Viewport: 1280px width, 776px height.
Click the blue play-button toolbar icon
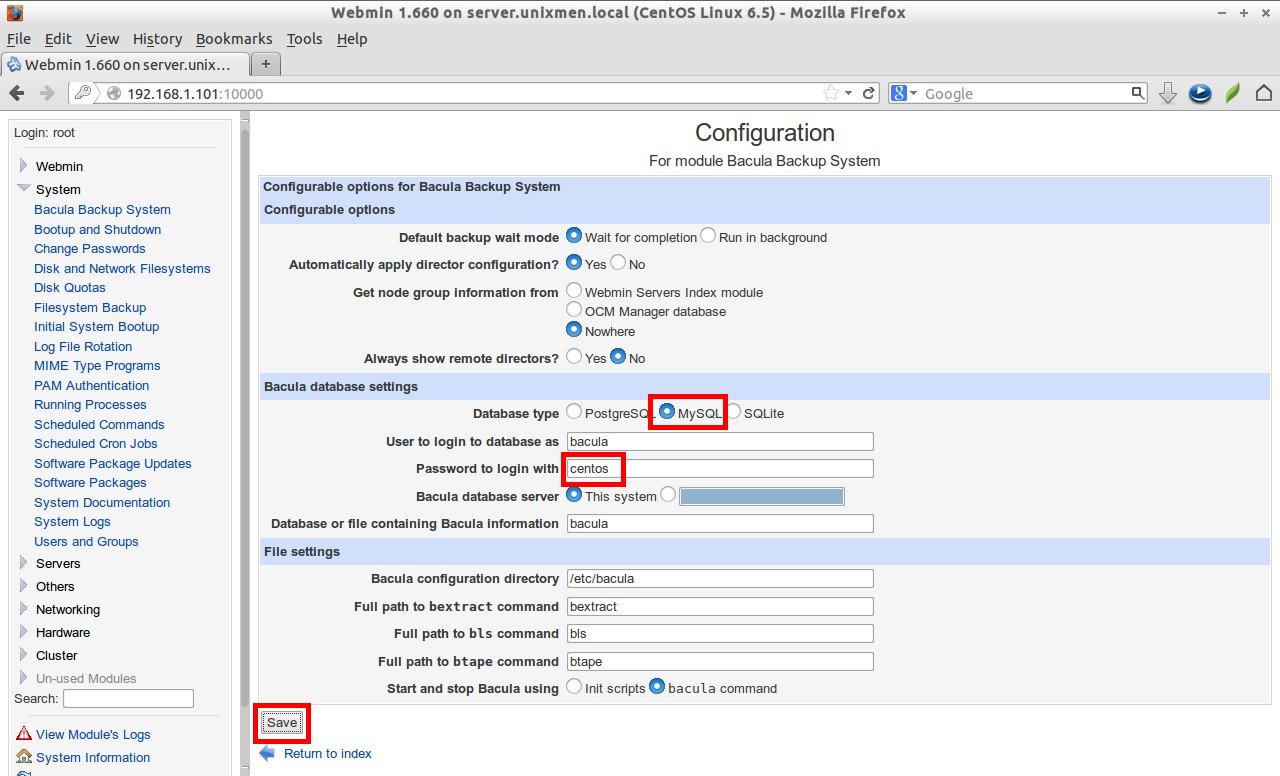[x=1200, y=93]
